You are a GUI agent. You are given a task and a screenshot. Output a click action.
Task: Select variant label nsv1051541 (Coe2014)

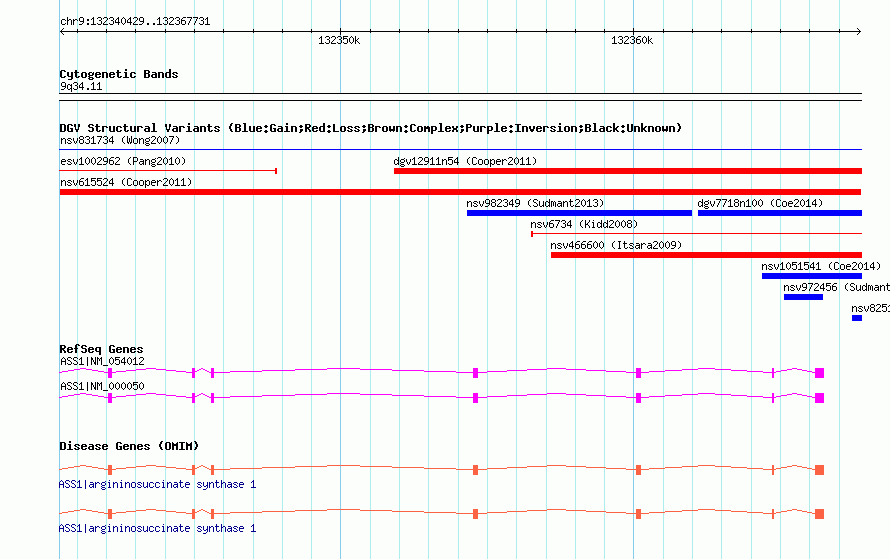point(821,266)
